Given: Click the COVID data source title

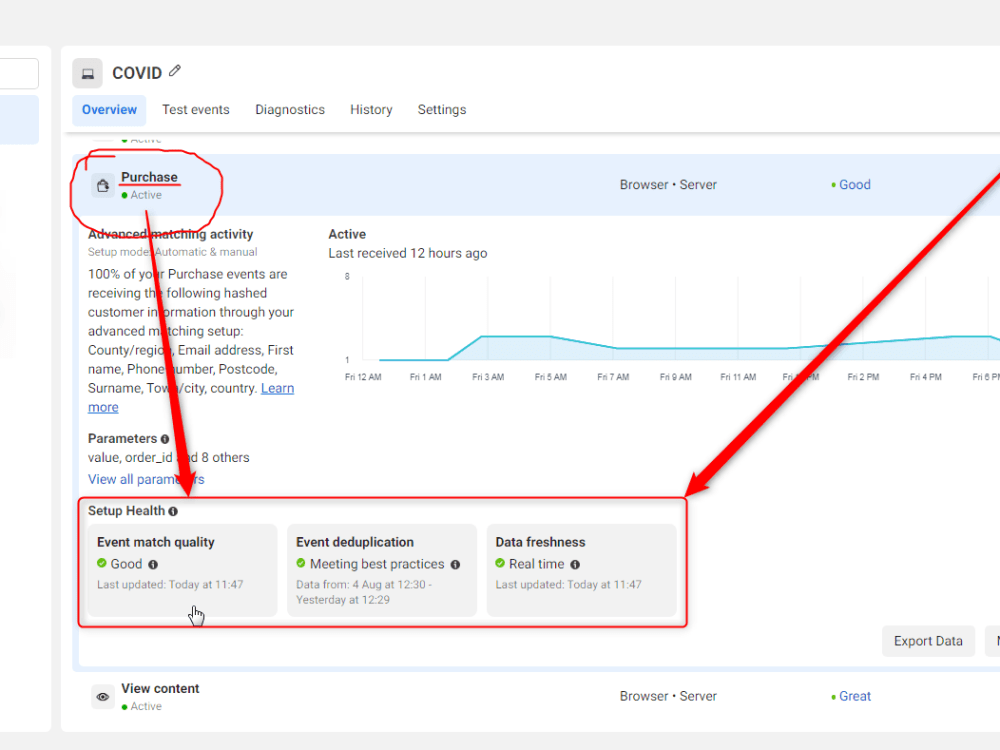Looking at the screenshot, I should coord(137,73).
